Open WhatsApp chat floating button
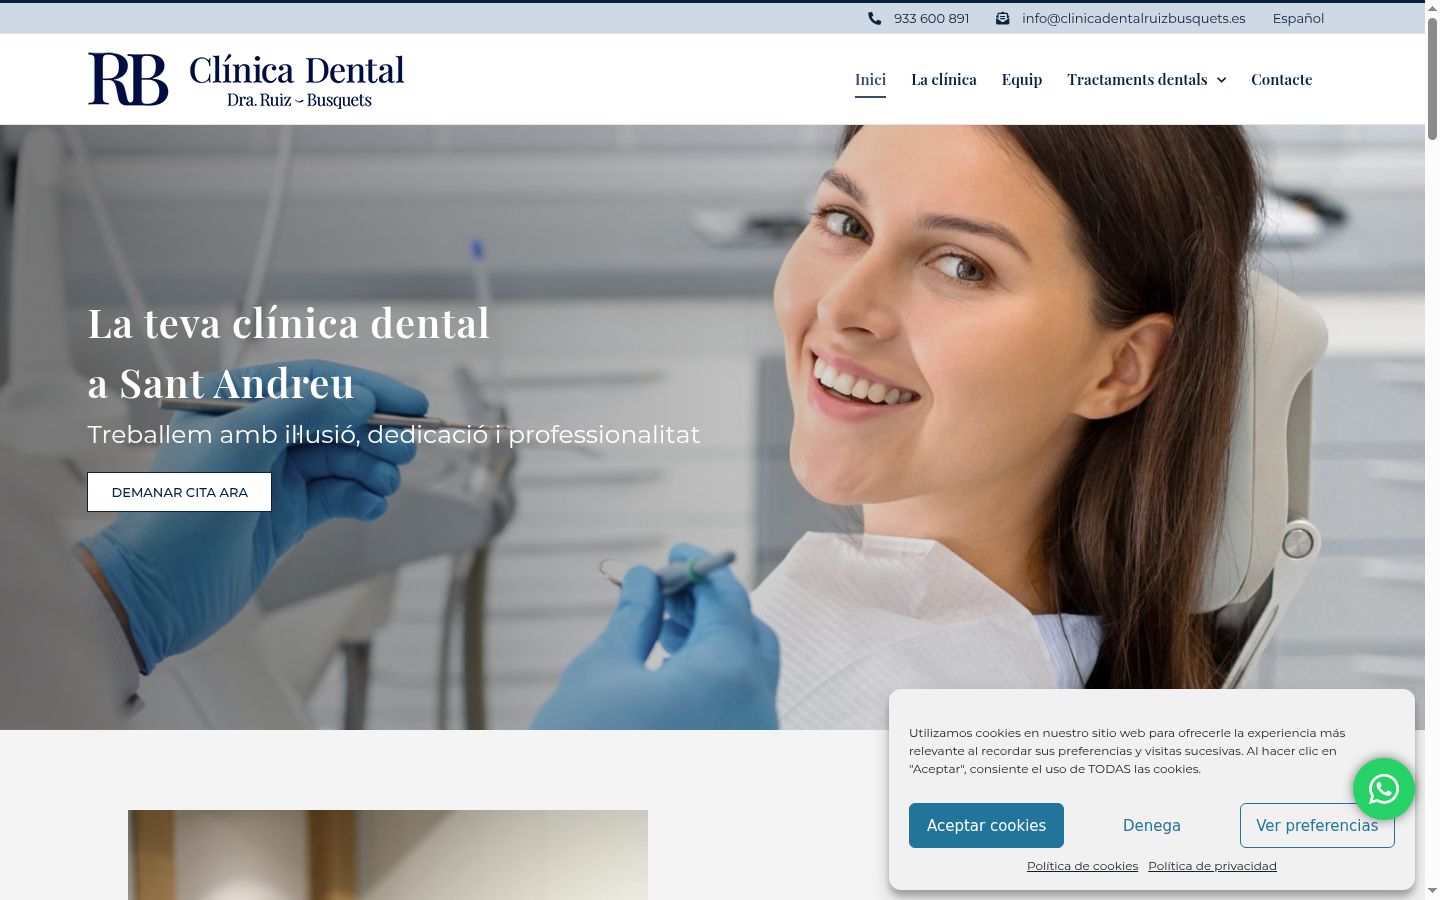Image resolution: width=1440 pixels, height=900 pixels. (x=1384, y=789)
